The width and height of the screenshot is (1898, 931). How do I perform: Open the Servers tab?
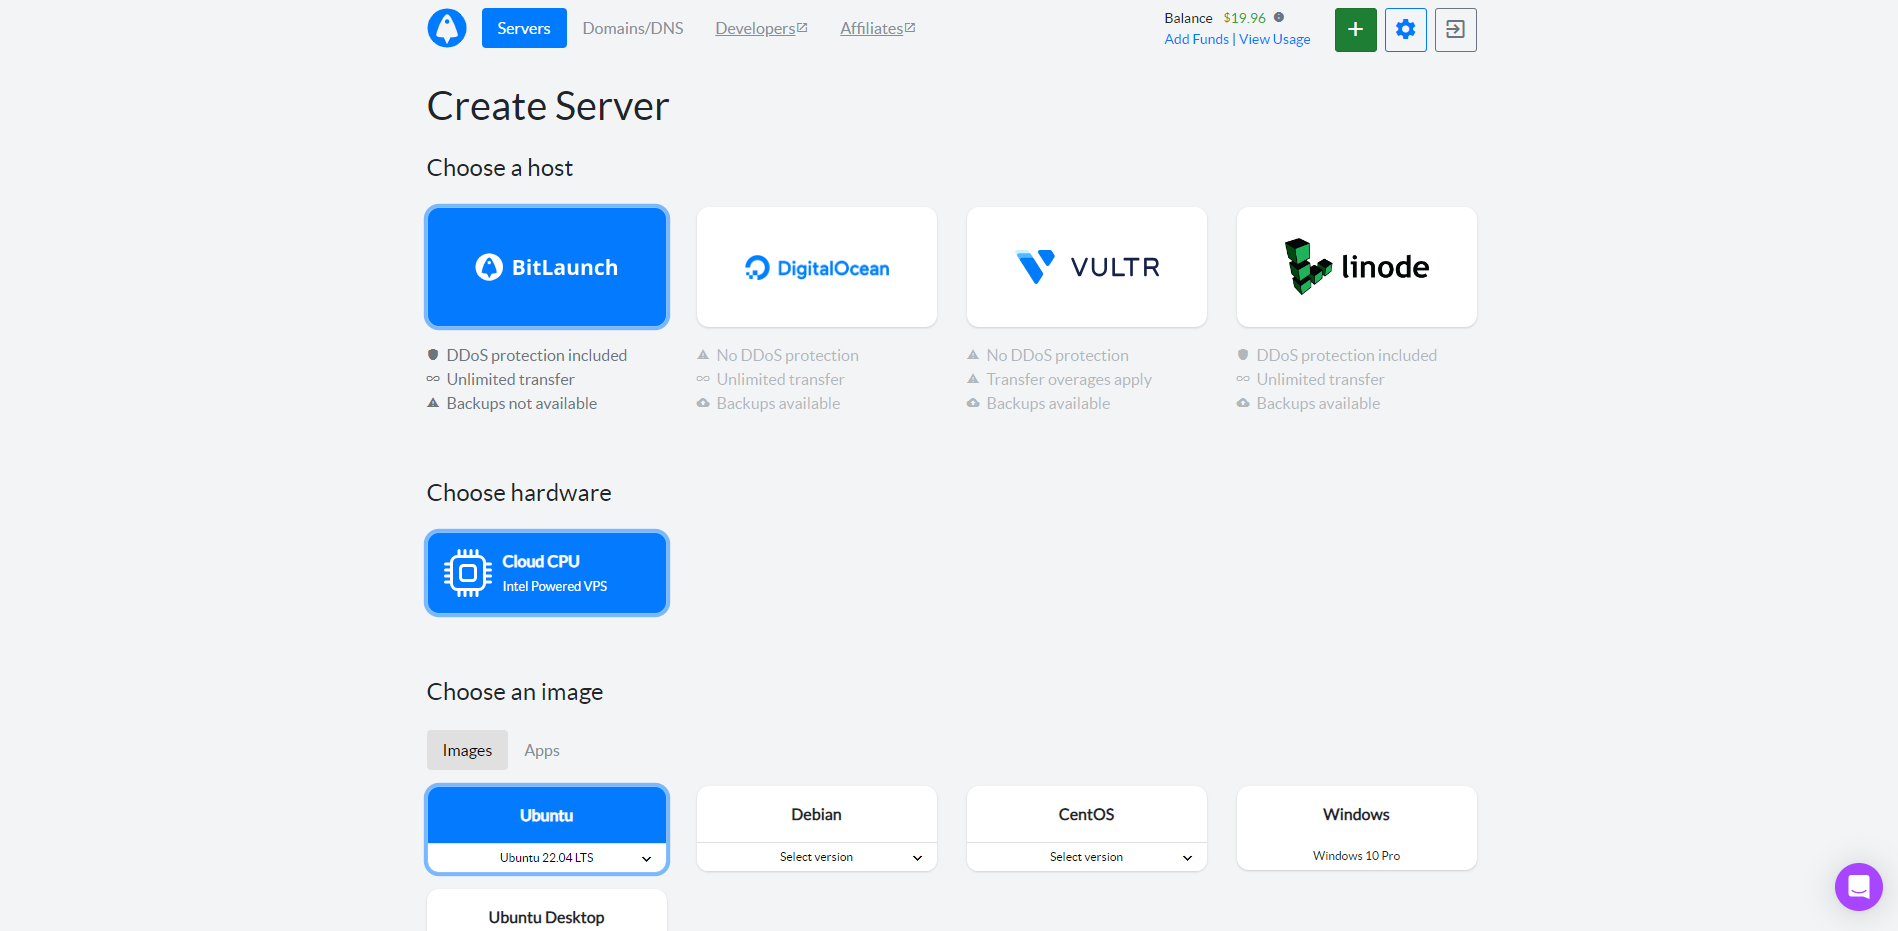pos(524,28)
